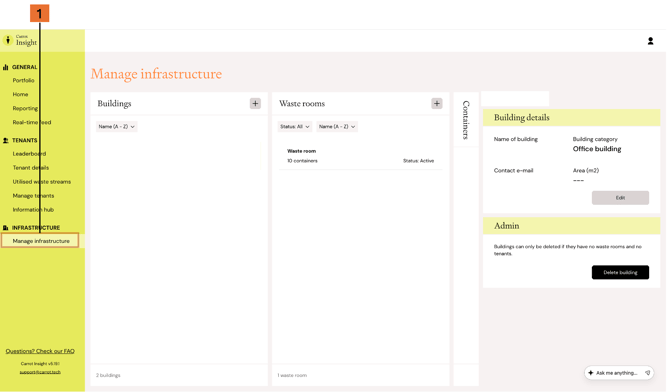Viewport: 670px width, 392px height.
Task: Select Manage infrastructure in sidebar
Action: tap(40, 241)
